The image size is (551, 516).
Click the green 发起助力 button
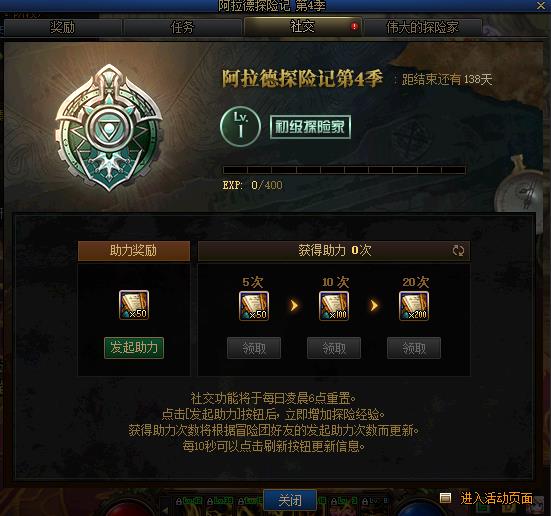[x=134, y=348]
